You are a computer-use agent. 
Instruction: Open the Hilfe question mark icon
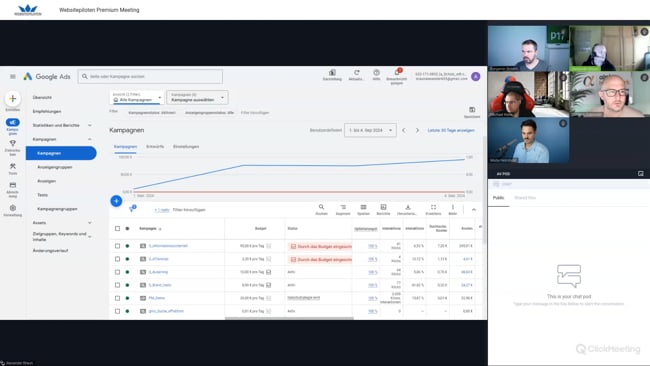(x=376, y=73)
